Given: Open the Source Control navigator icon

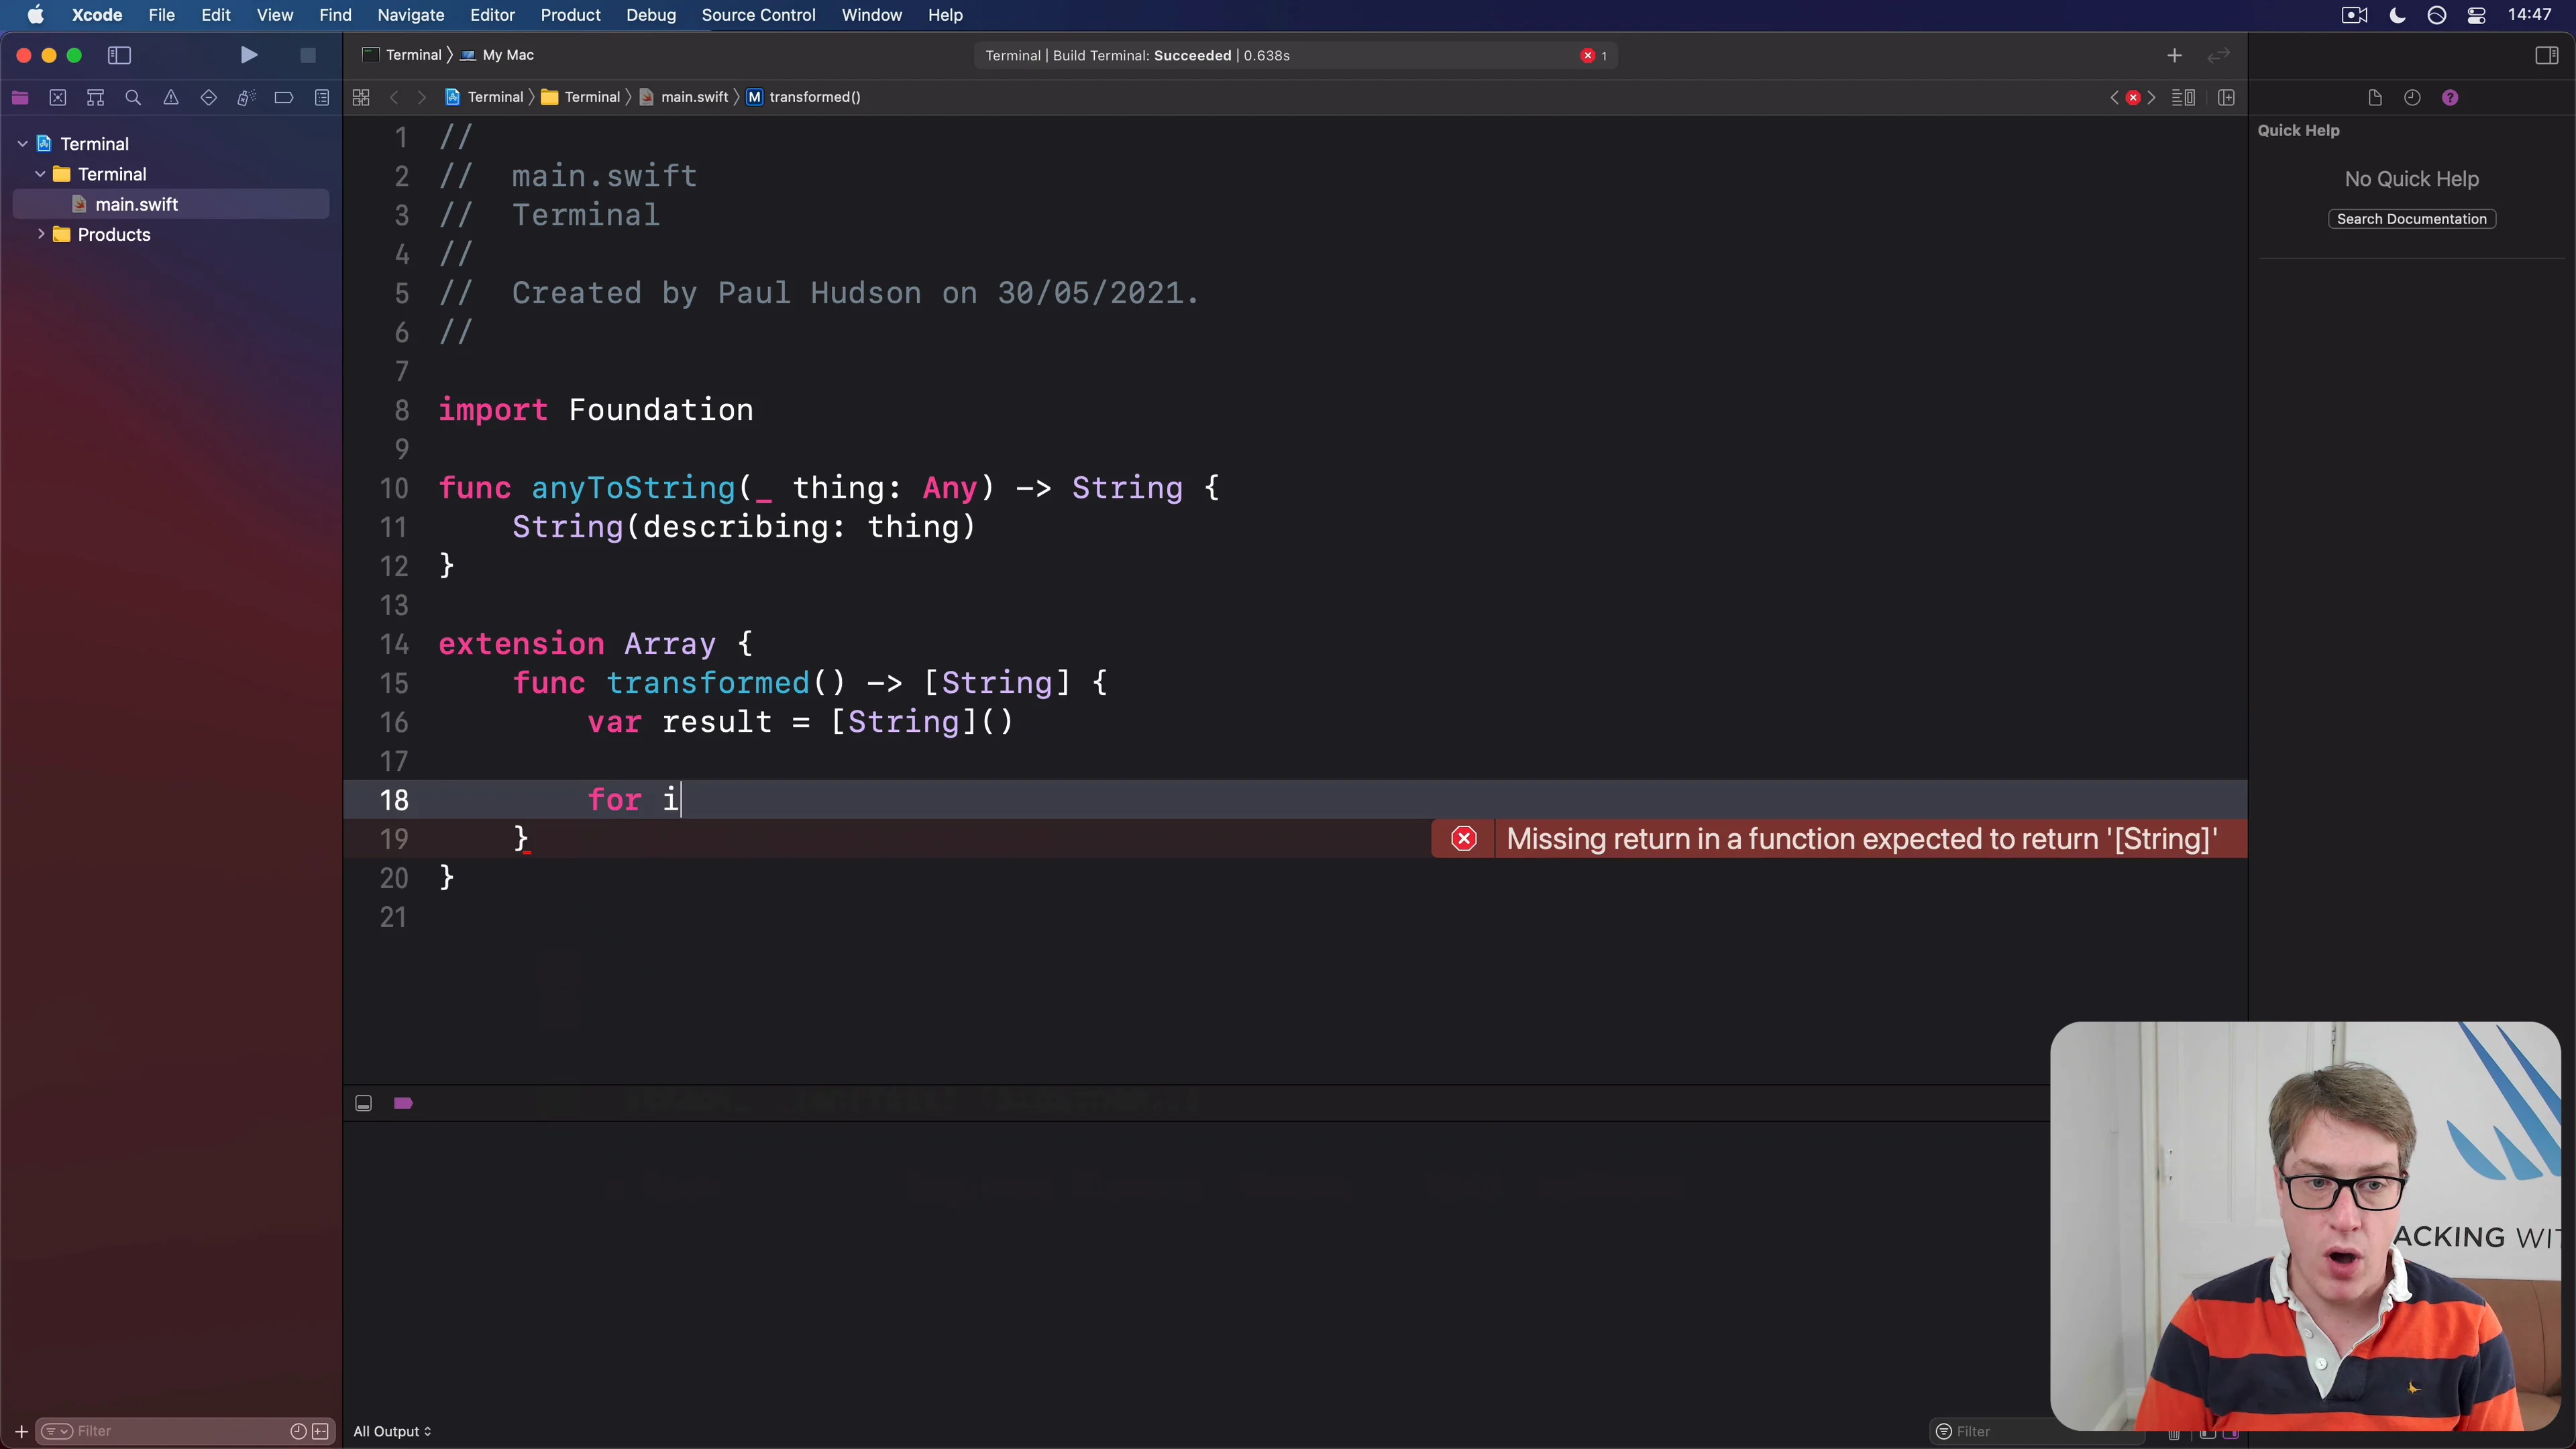Looking at the screenshot, I should (58, 97).
